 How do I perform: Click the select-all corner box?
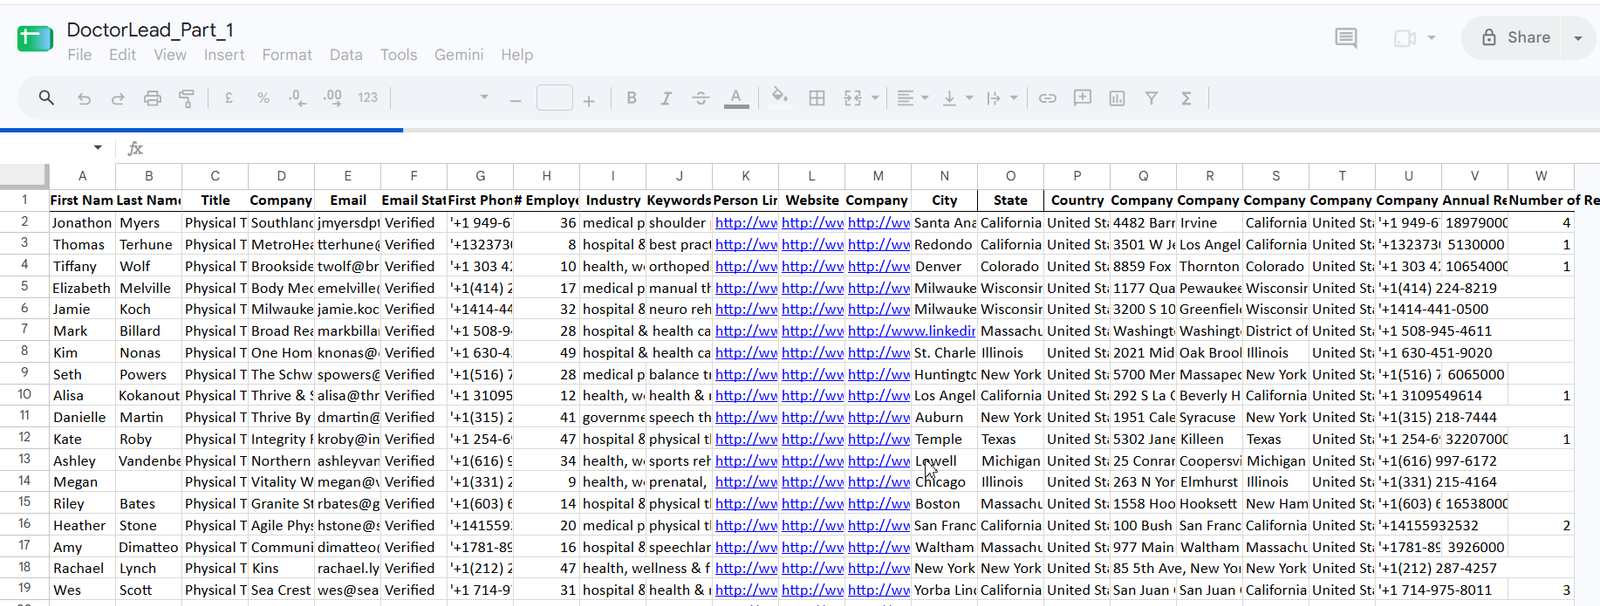point(24,175)
